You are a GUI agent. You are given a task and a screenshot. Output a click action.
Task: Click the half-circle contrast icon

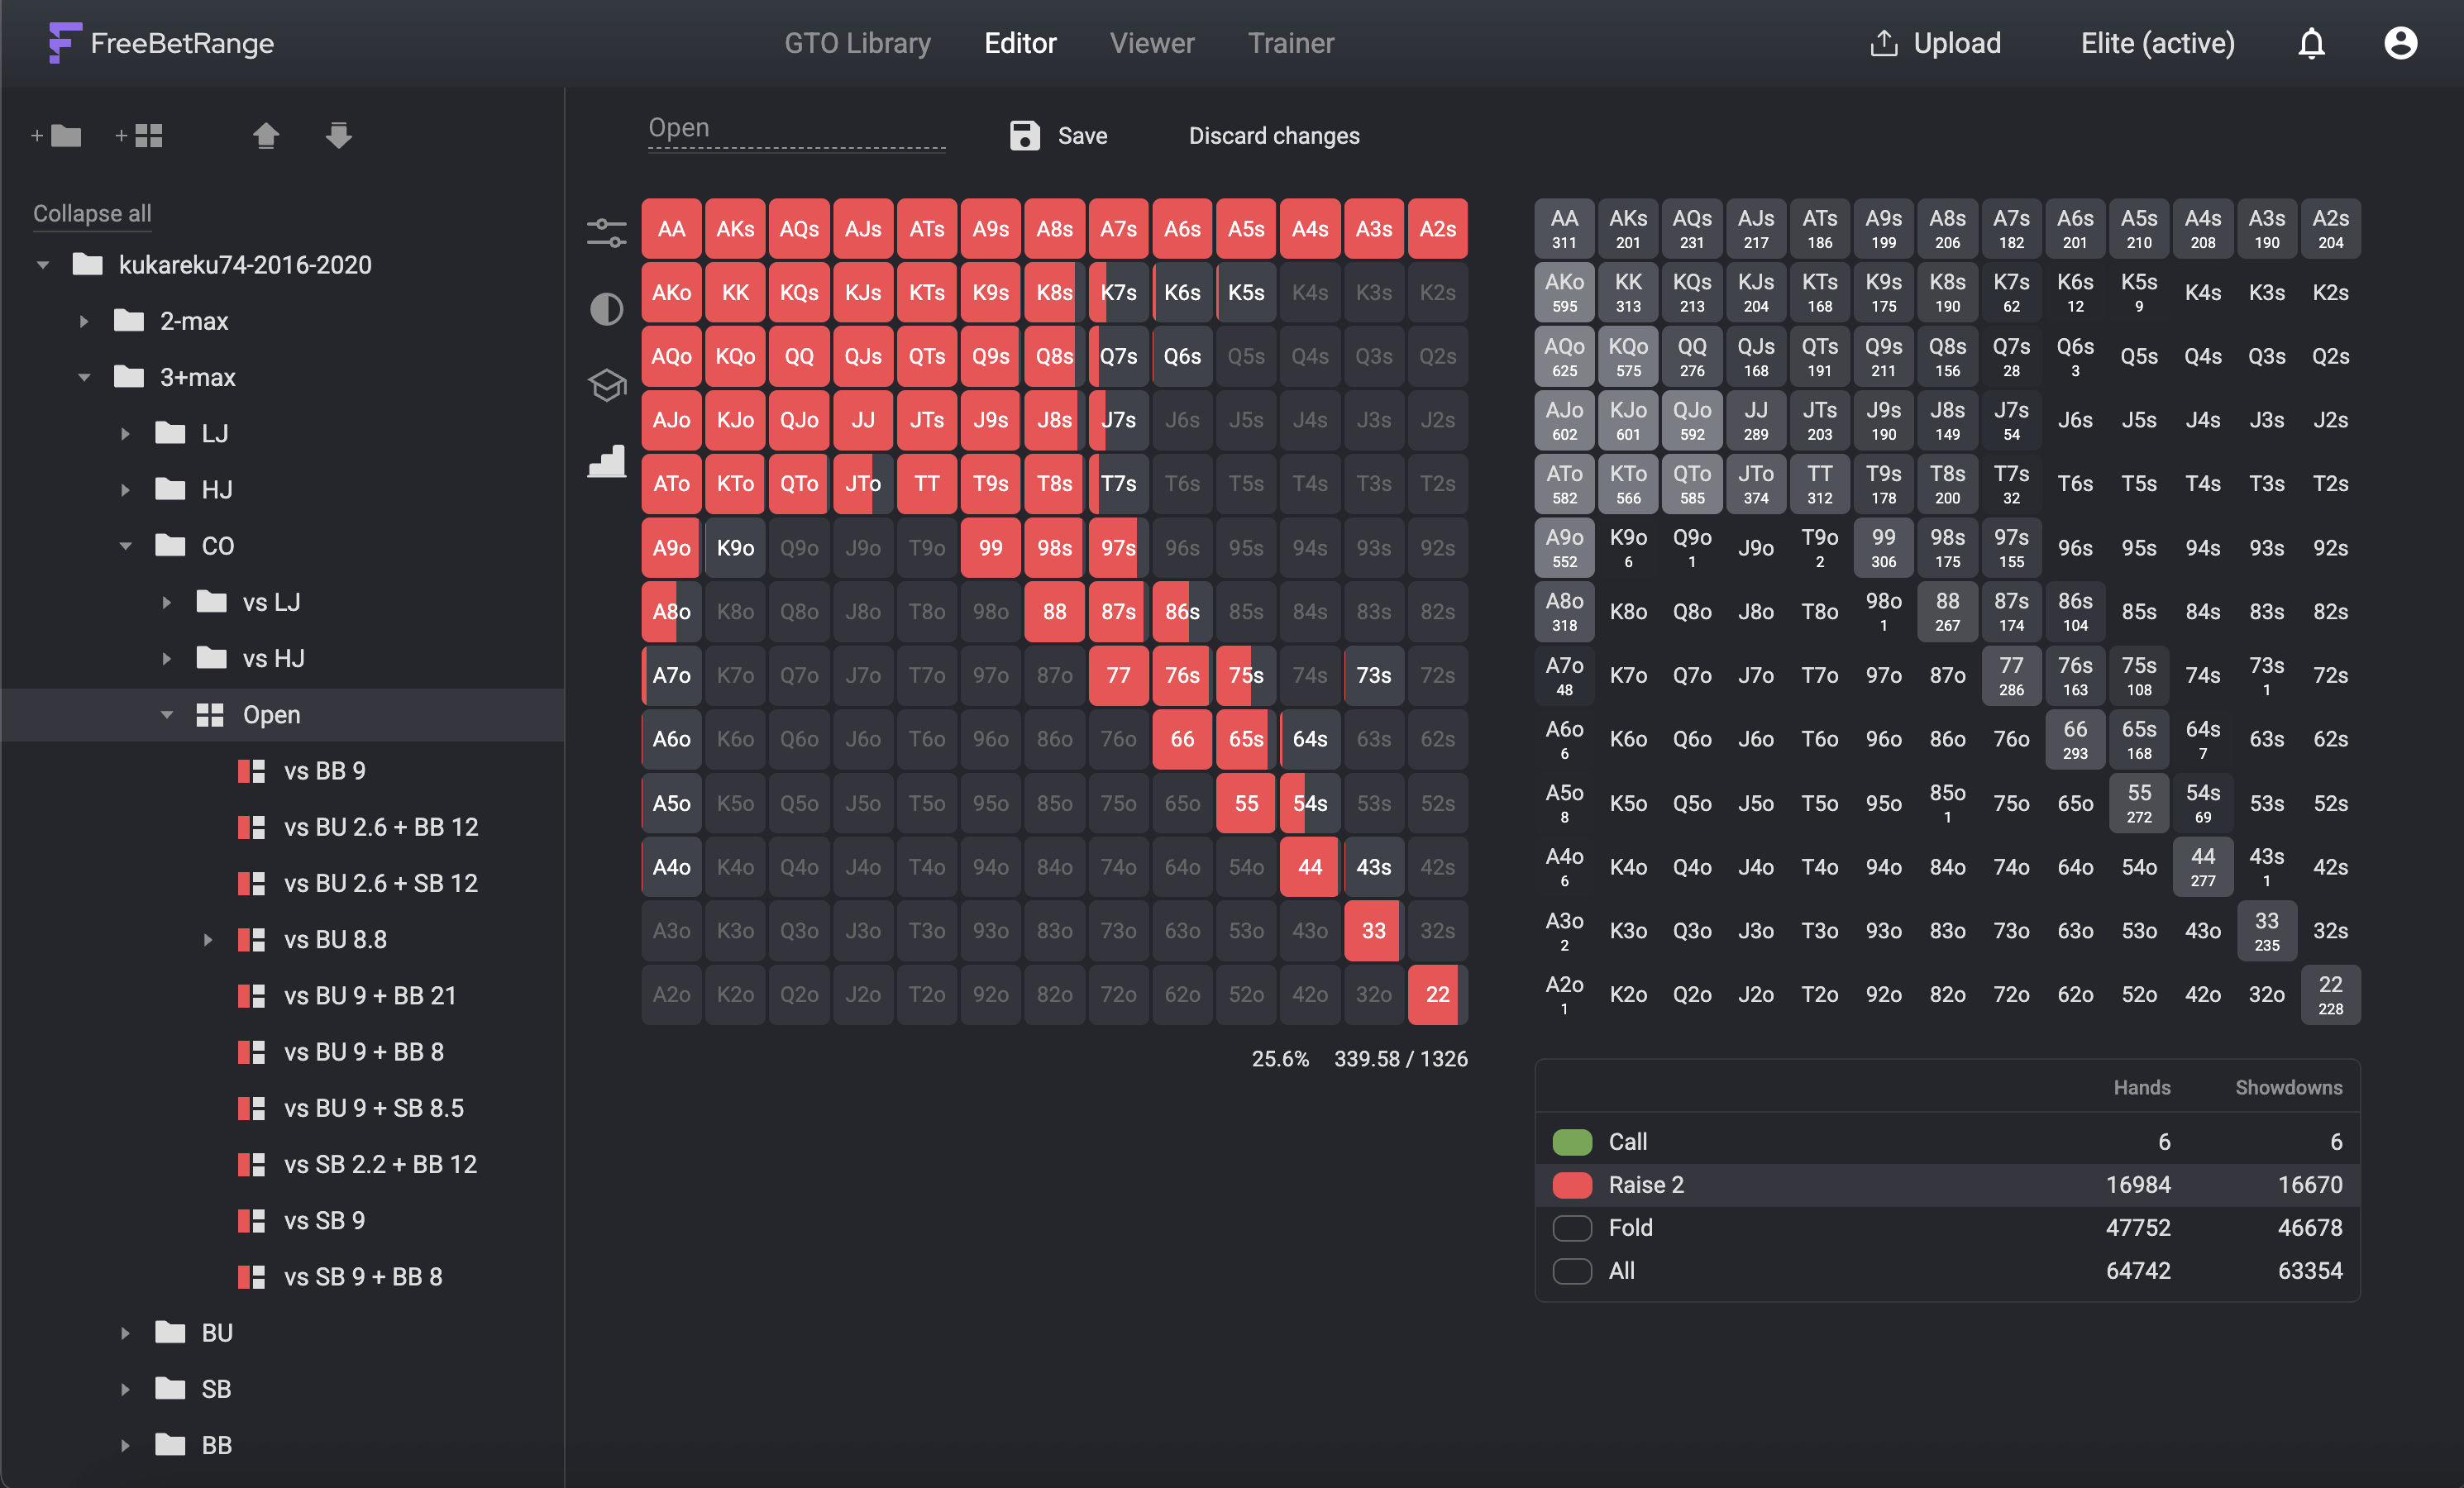(606, 309)
